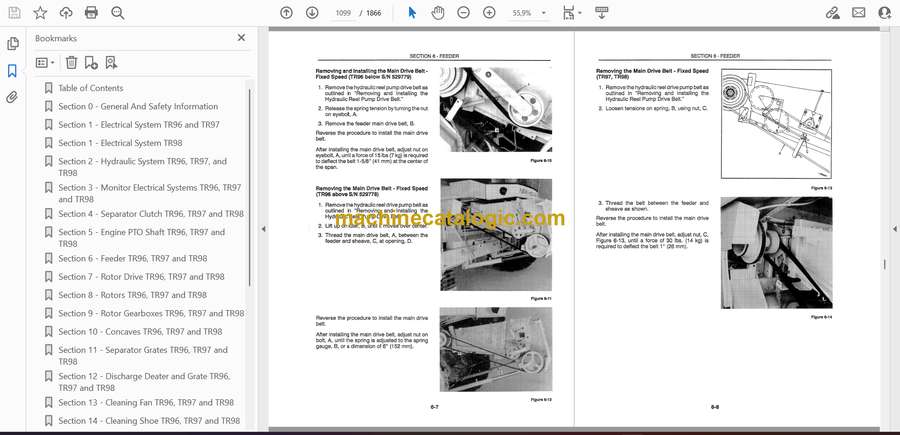Viewport: 900px width, 435px height.
Task: Expand the right tools pane arrow
Action: (894, 229)
